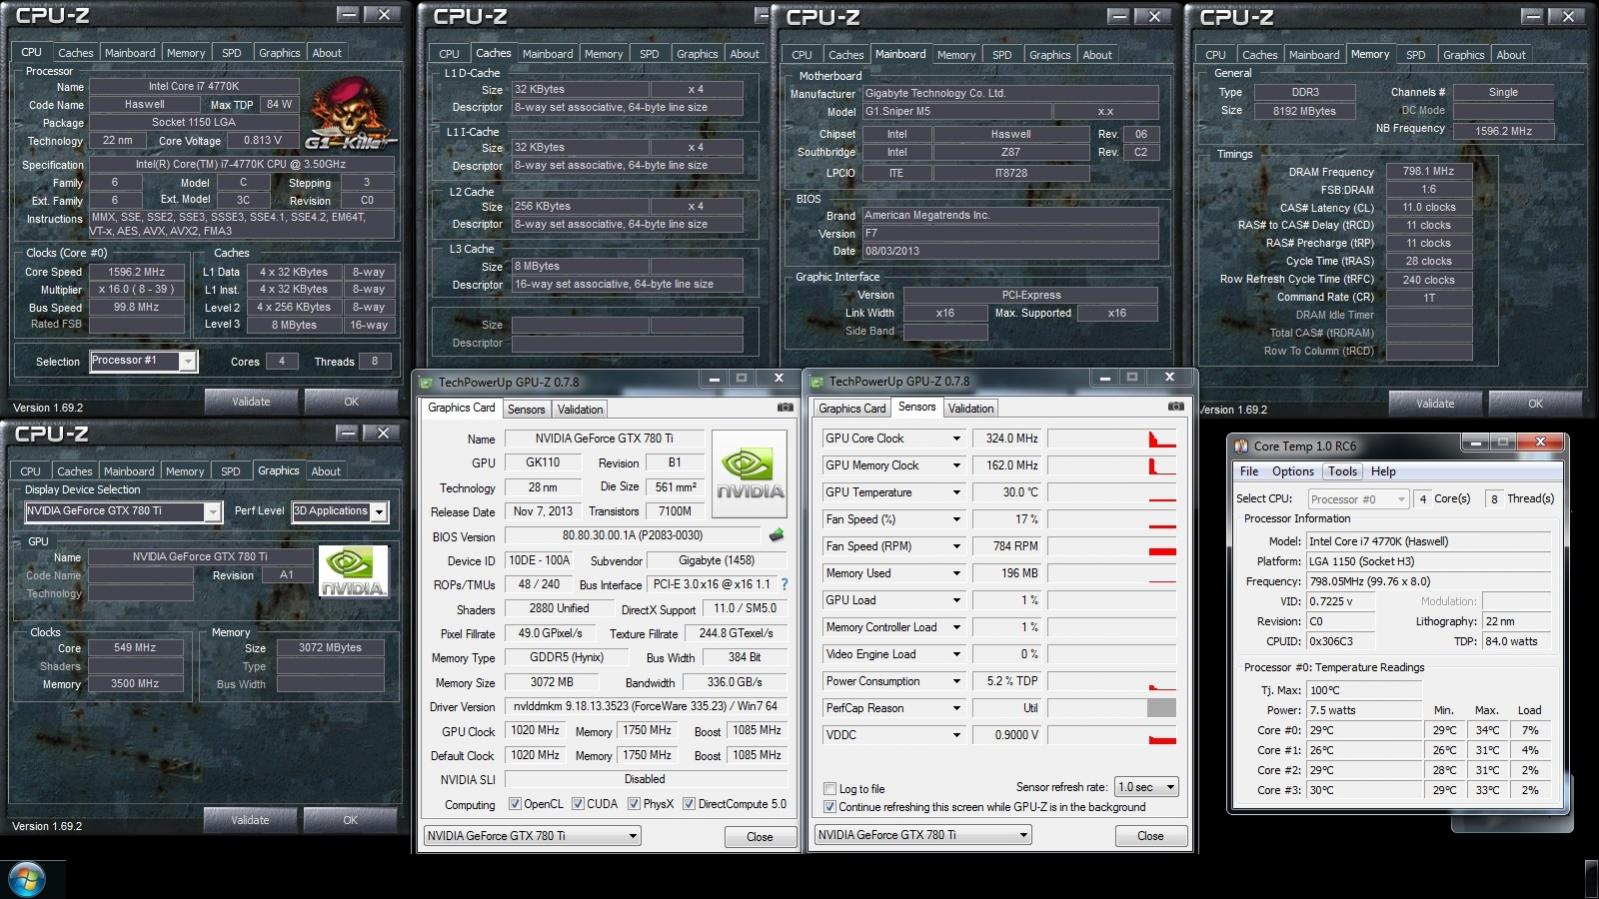Click Close in the GPU-Z Sensors window

coord(1150,836)
